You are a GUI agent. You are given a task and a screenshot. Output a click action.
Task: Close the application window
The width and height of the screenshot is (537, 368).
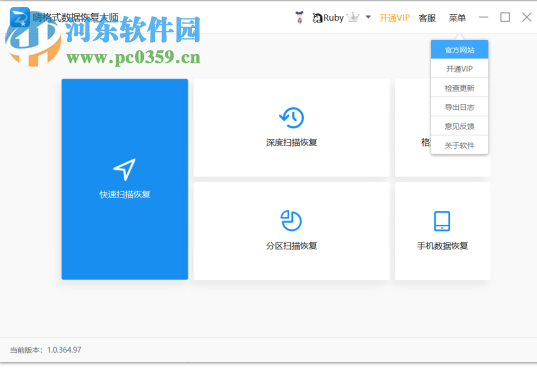pyautogui.click(x=527, y=17)
